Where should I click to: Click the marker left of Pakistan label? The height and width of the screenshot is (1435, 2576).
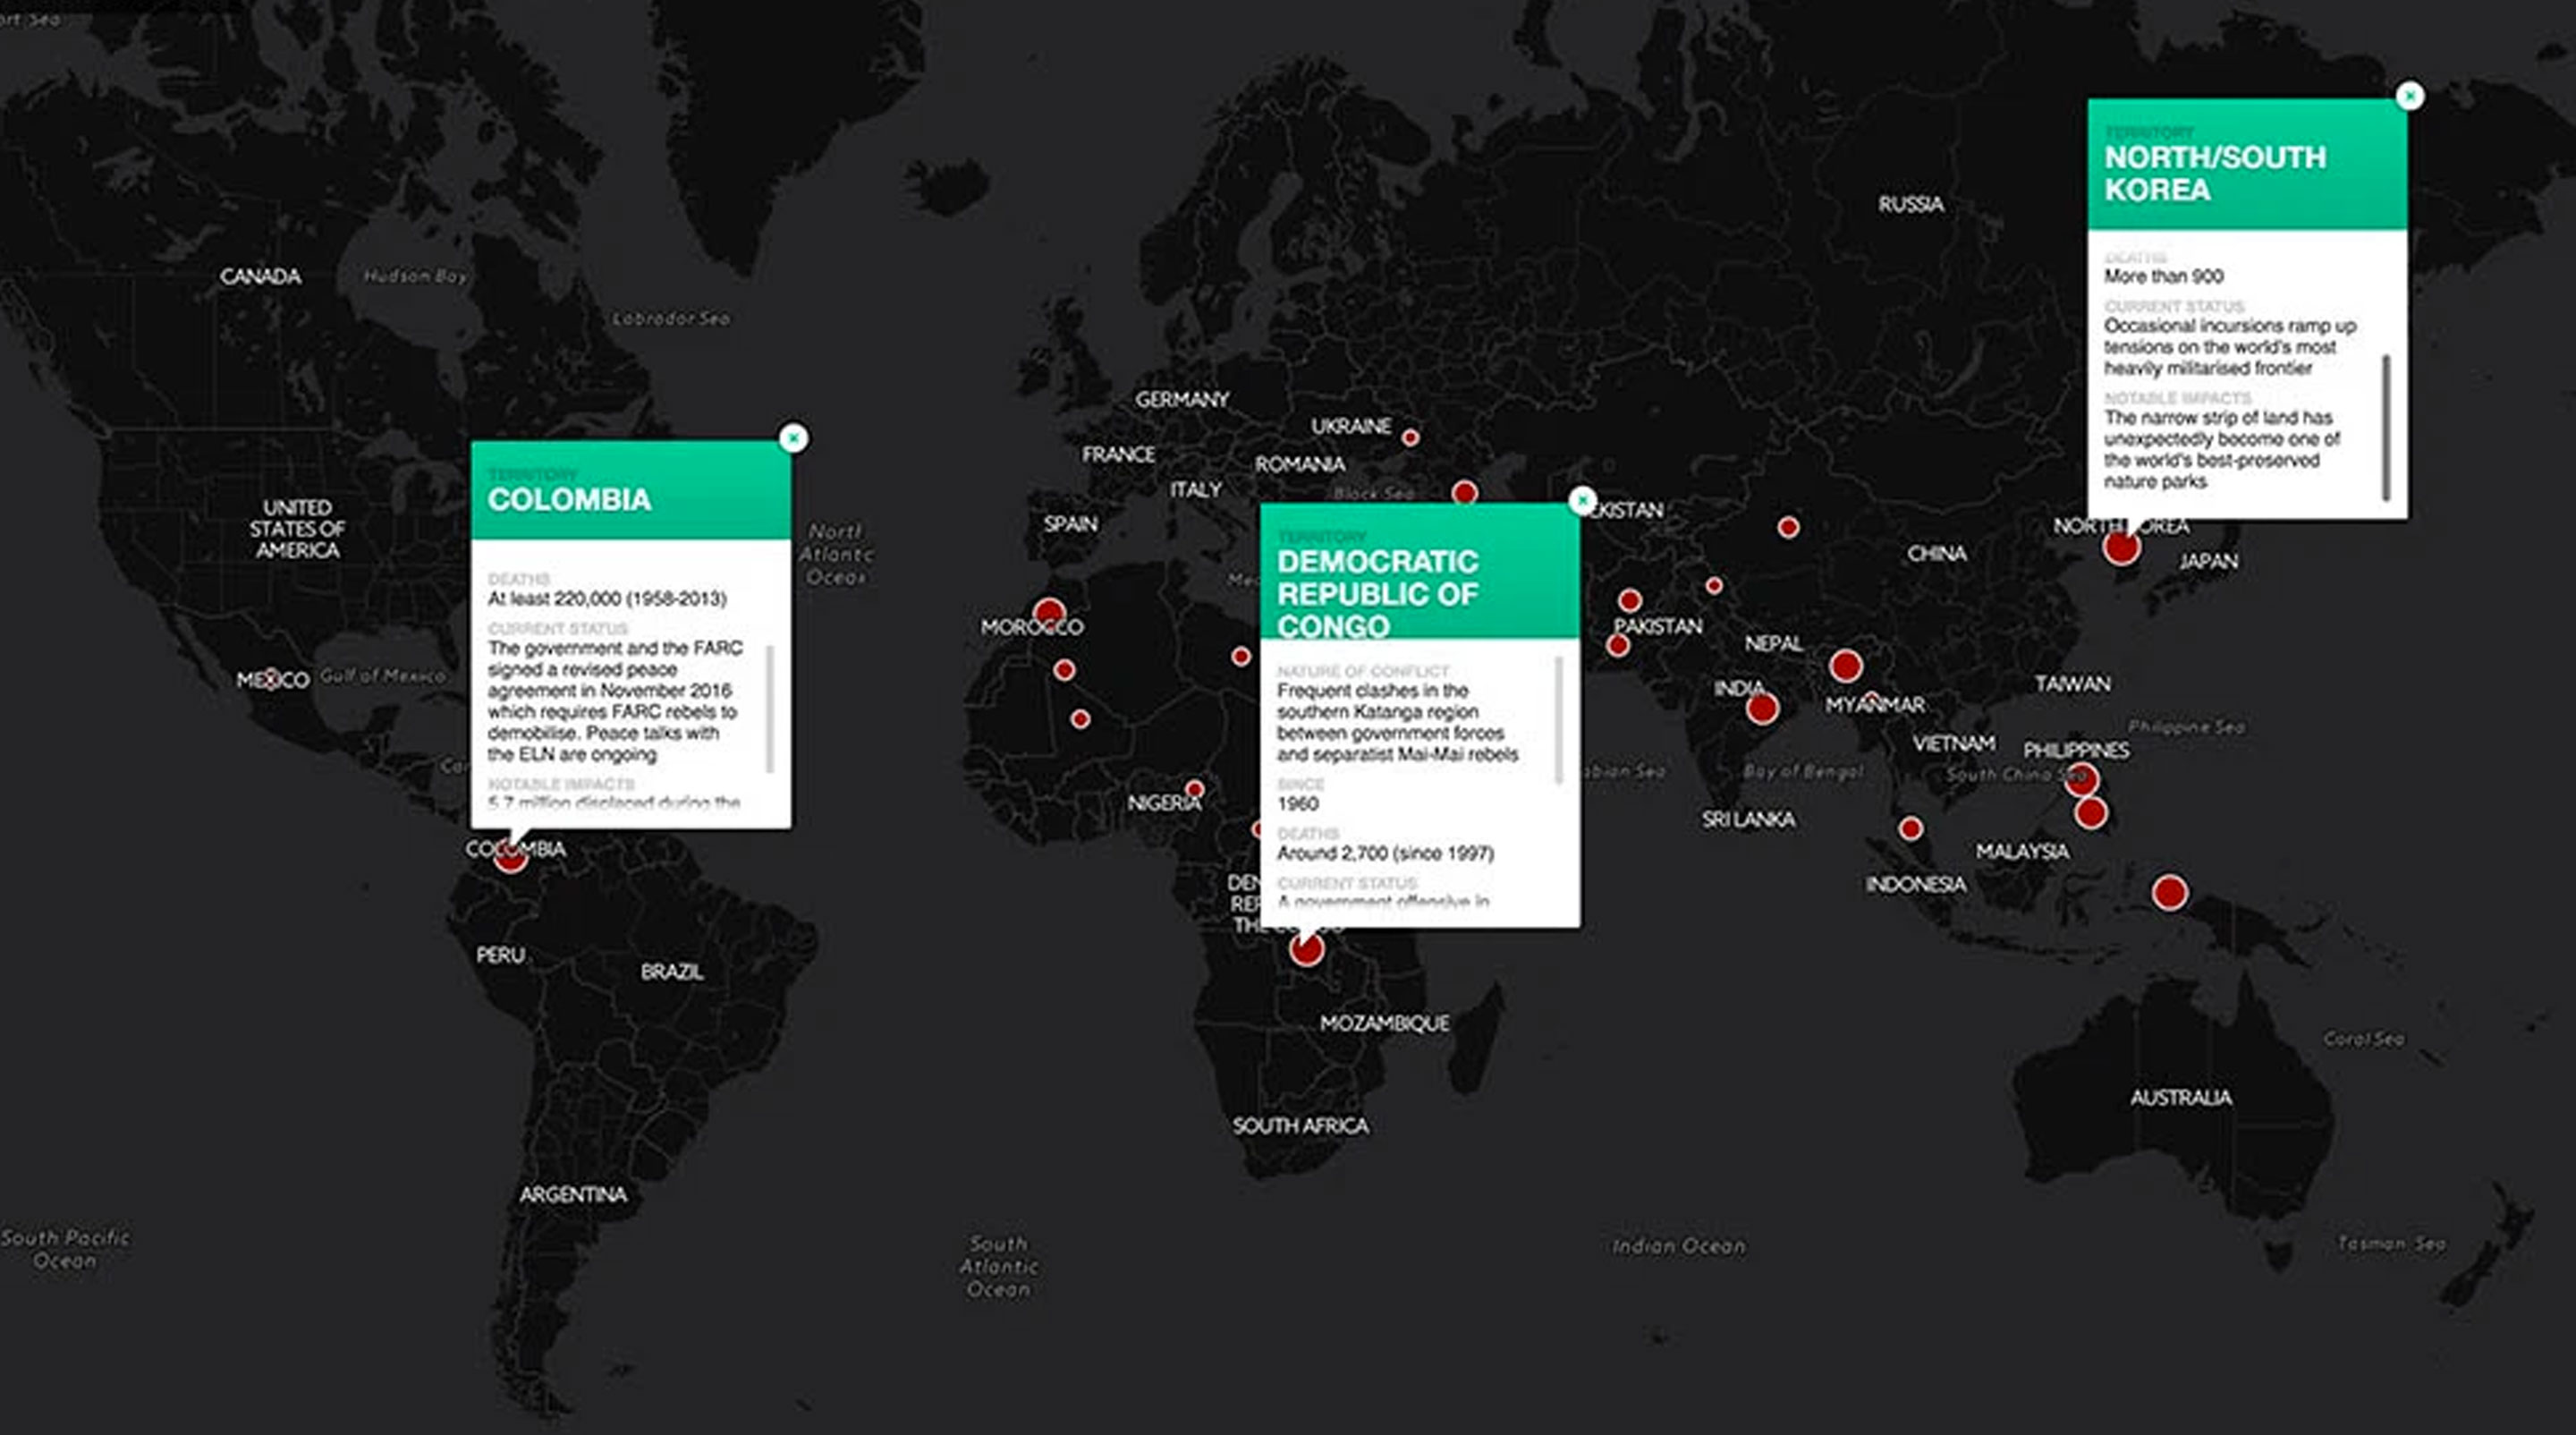click(x=1618, y=646)
